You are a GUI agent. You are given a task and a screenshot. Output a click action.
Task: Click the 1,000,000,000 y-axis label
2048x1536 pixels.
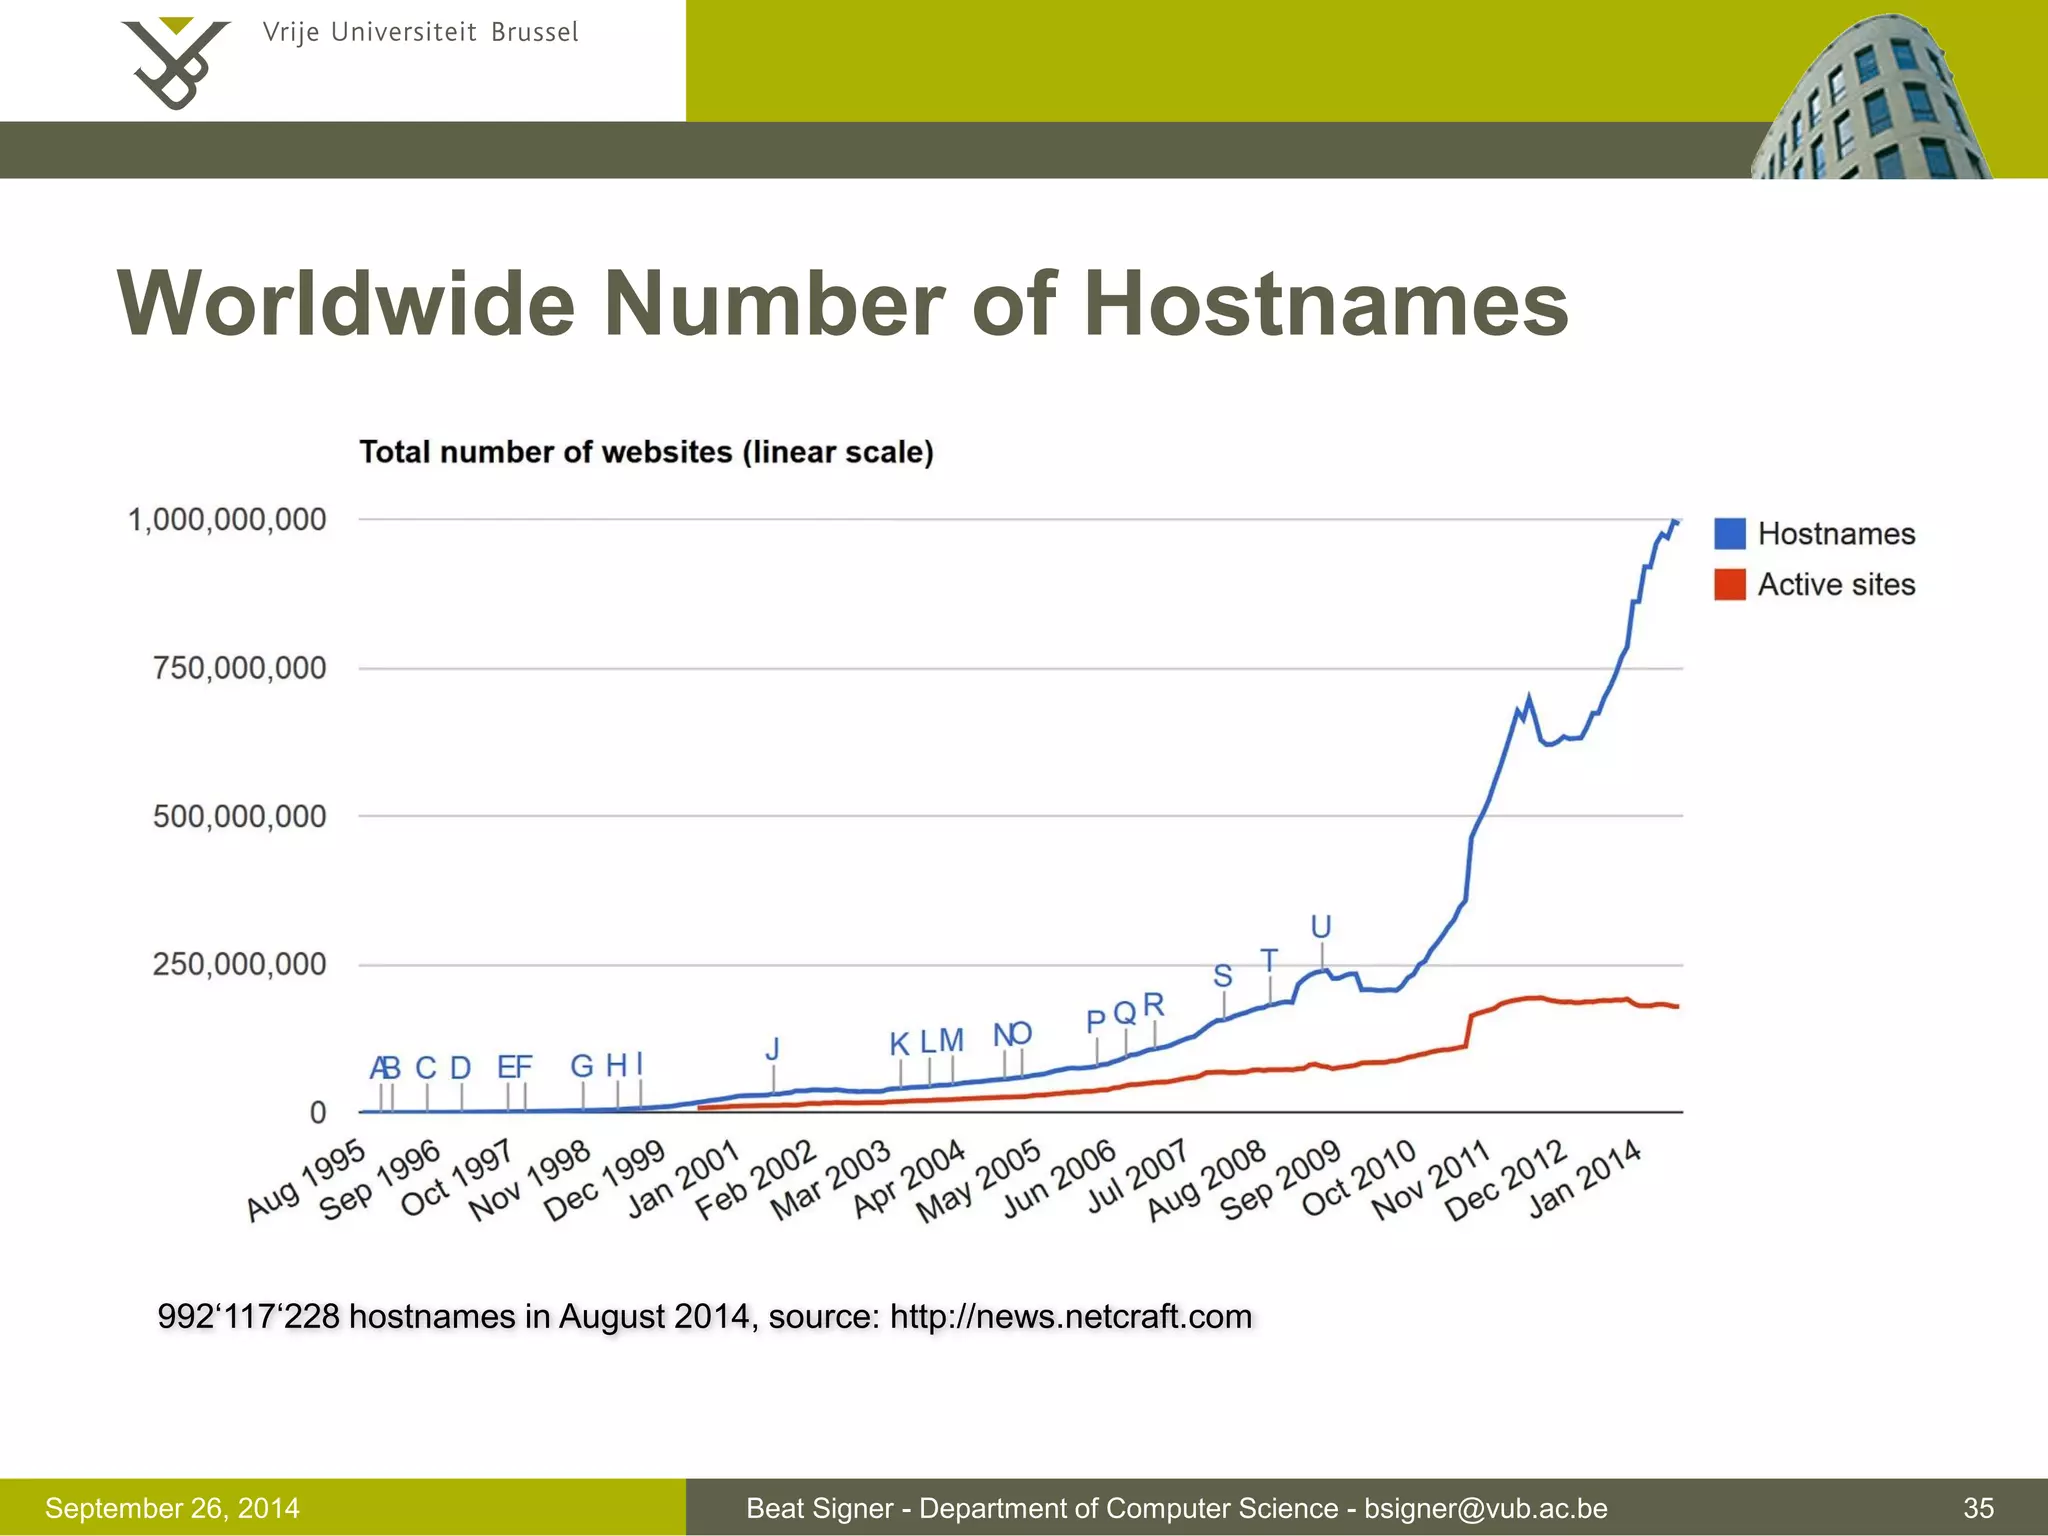(x=227, y=520)
